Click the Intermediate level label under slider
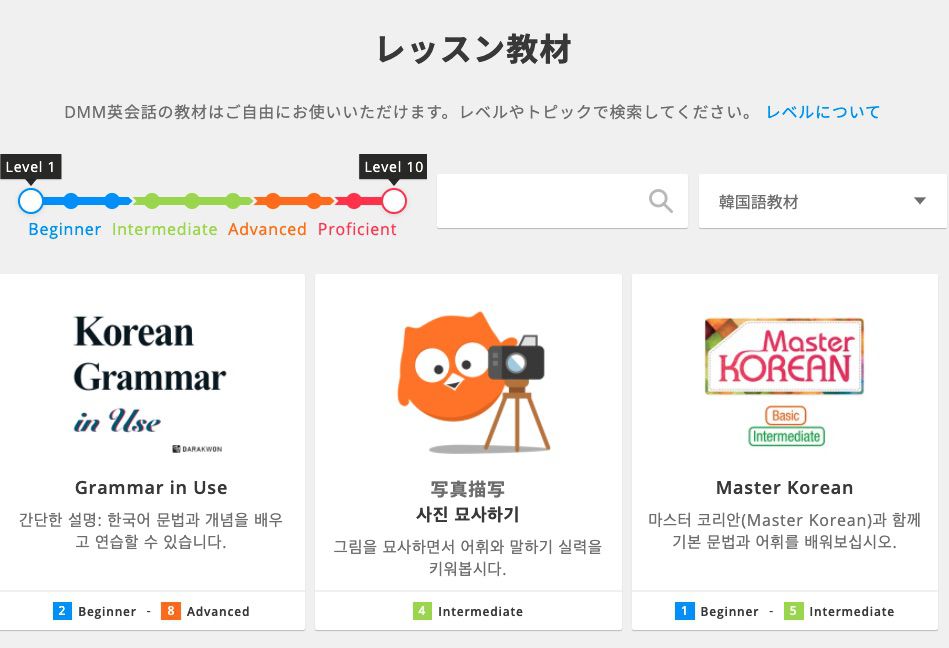Viewport: 949px width, 648px height. pos(165,229)
